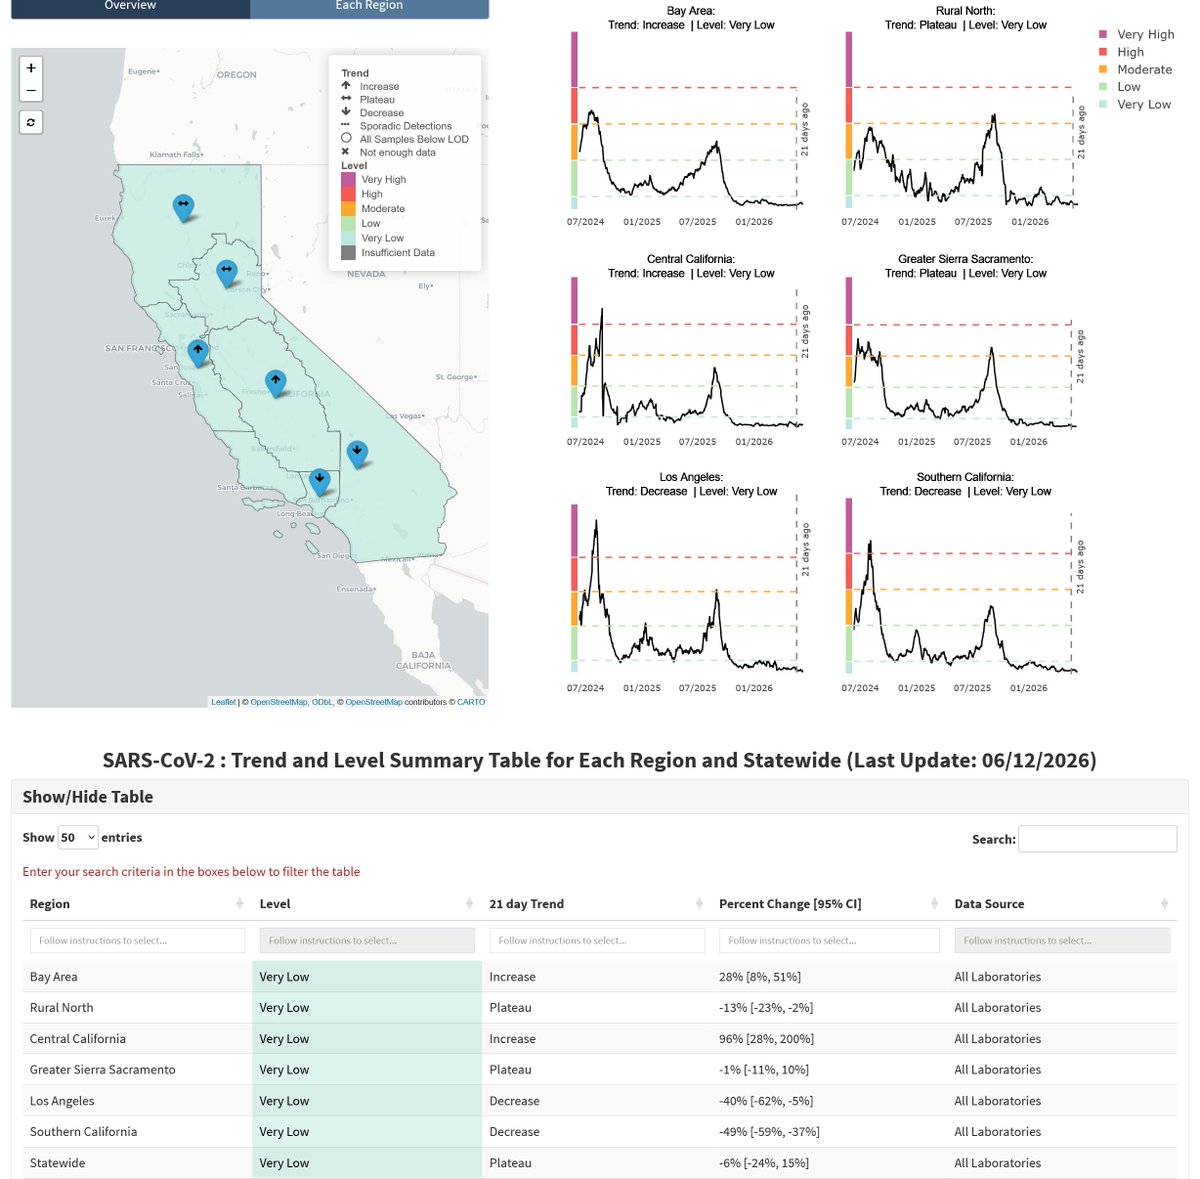Viewport: 1200px width, 1179px height.
Task: Switch to the Each Region tab
Action: coord(369,7)
